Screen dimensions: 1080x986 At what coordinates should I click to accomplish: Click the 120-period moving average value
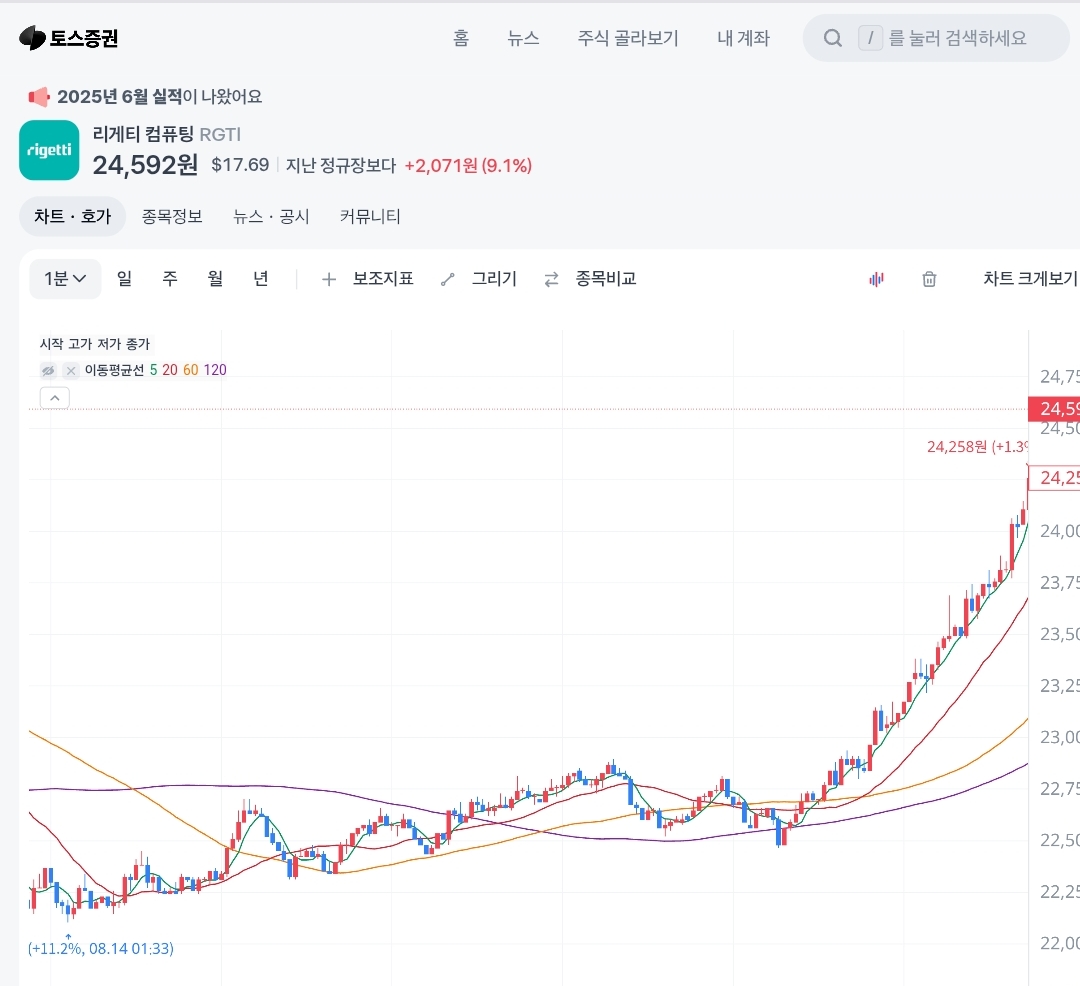pos(215,370)
